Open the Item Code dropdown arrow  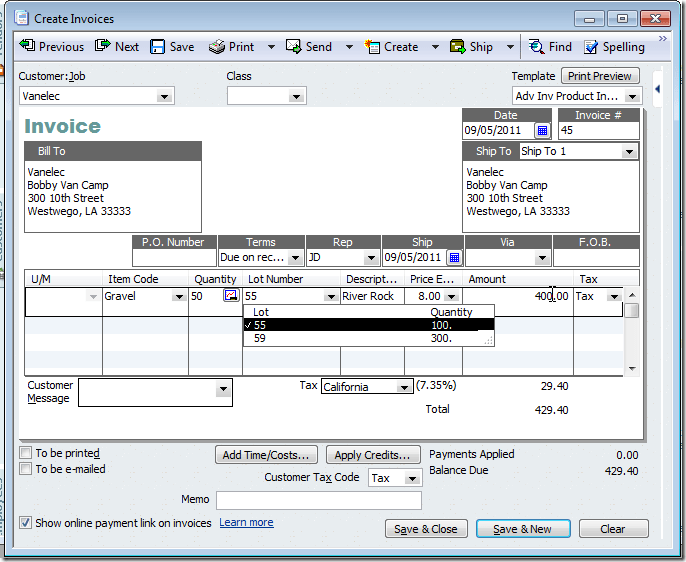(179, 297)
